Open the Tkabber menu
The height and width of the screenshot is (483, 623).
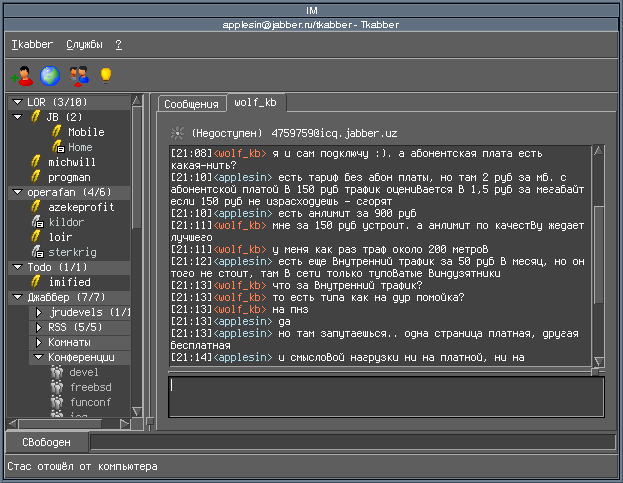[x=30, y=45]
